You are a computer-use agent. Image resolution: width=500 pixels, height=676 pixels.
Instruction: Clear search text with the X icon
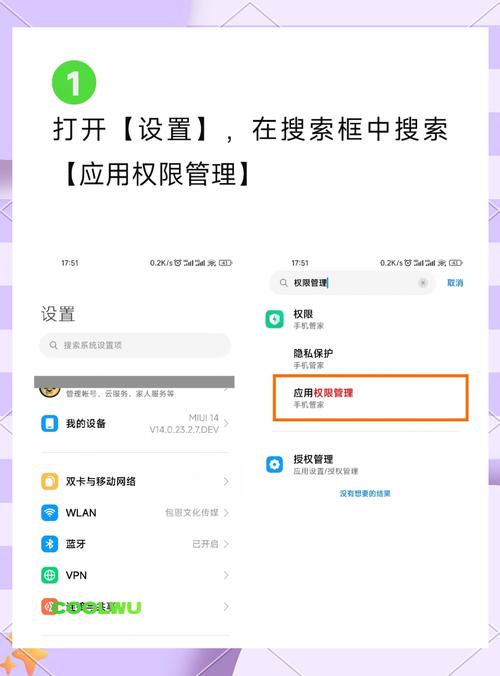click(423, 282)
